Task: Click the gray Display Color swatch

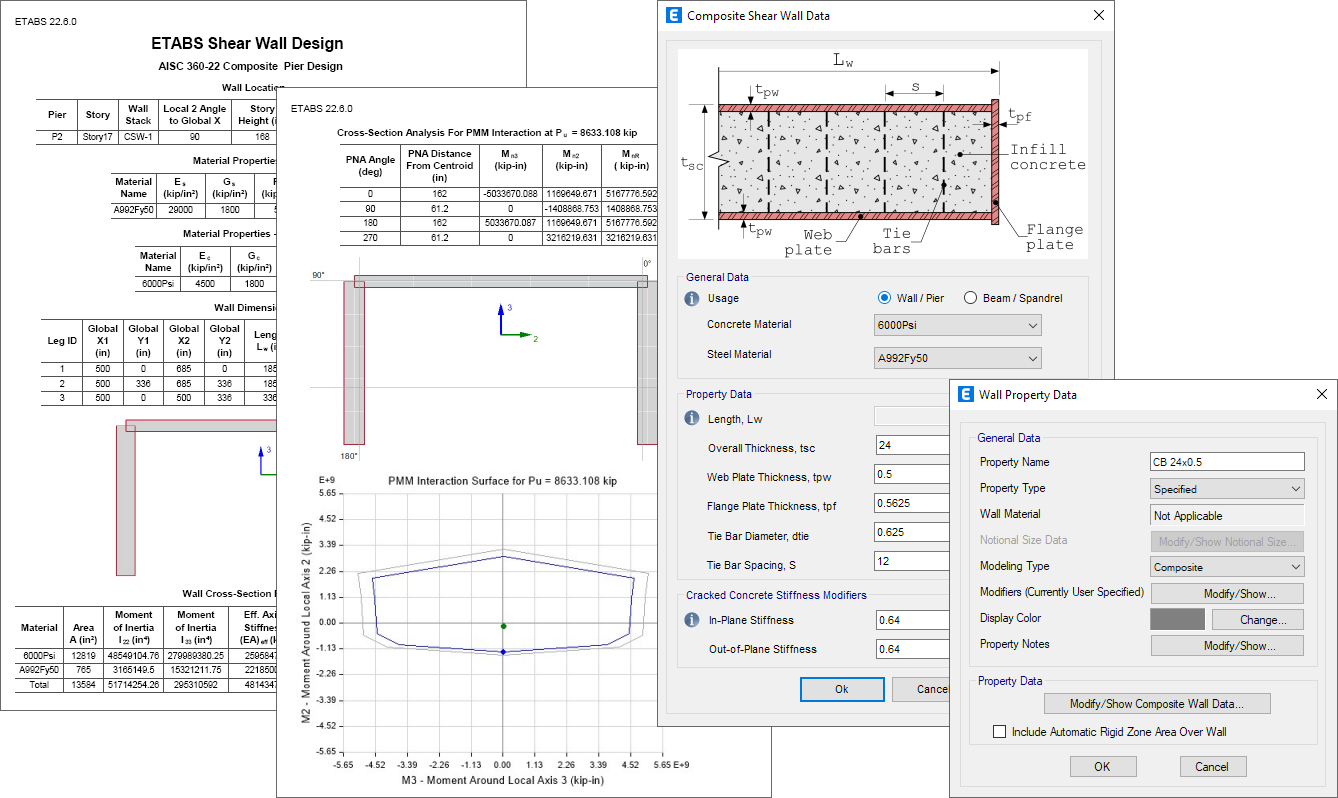Action: click(x=1177, y=620)
